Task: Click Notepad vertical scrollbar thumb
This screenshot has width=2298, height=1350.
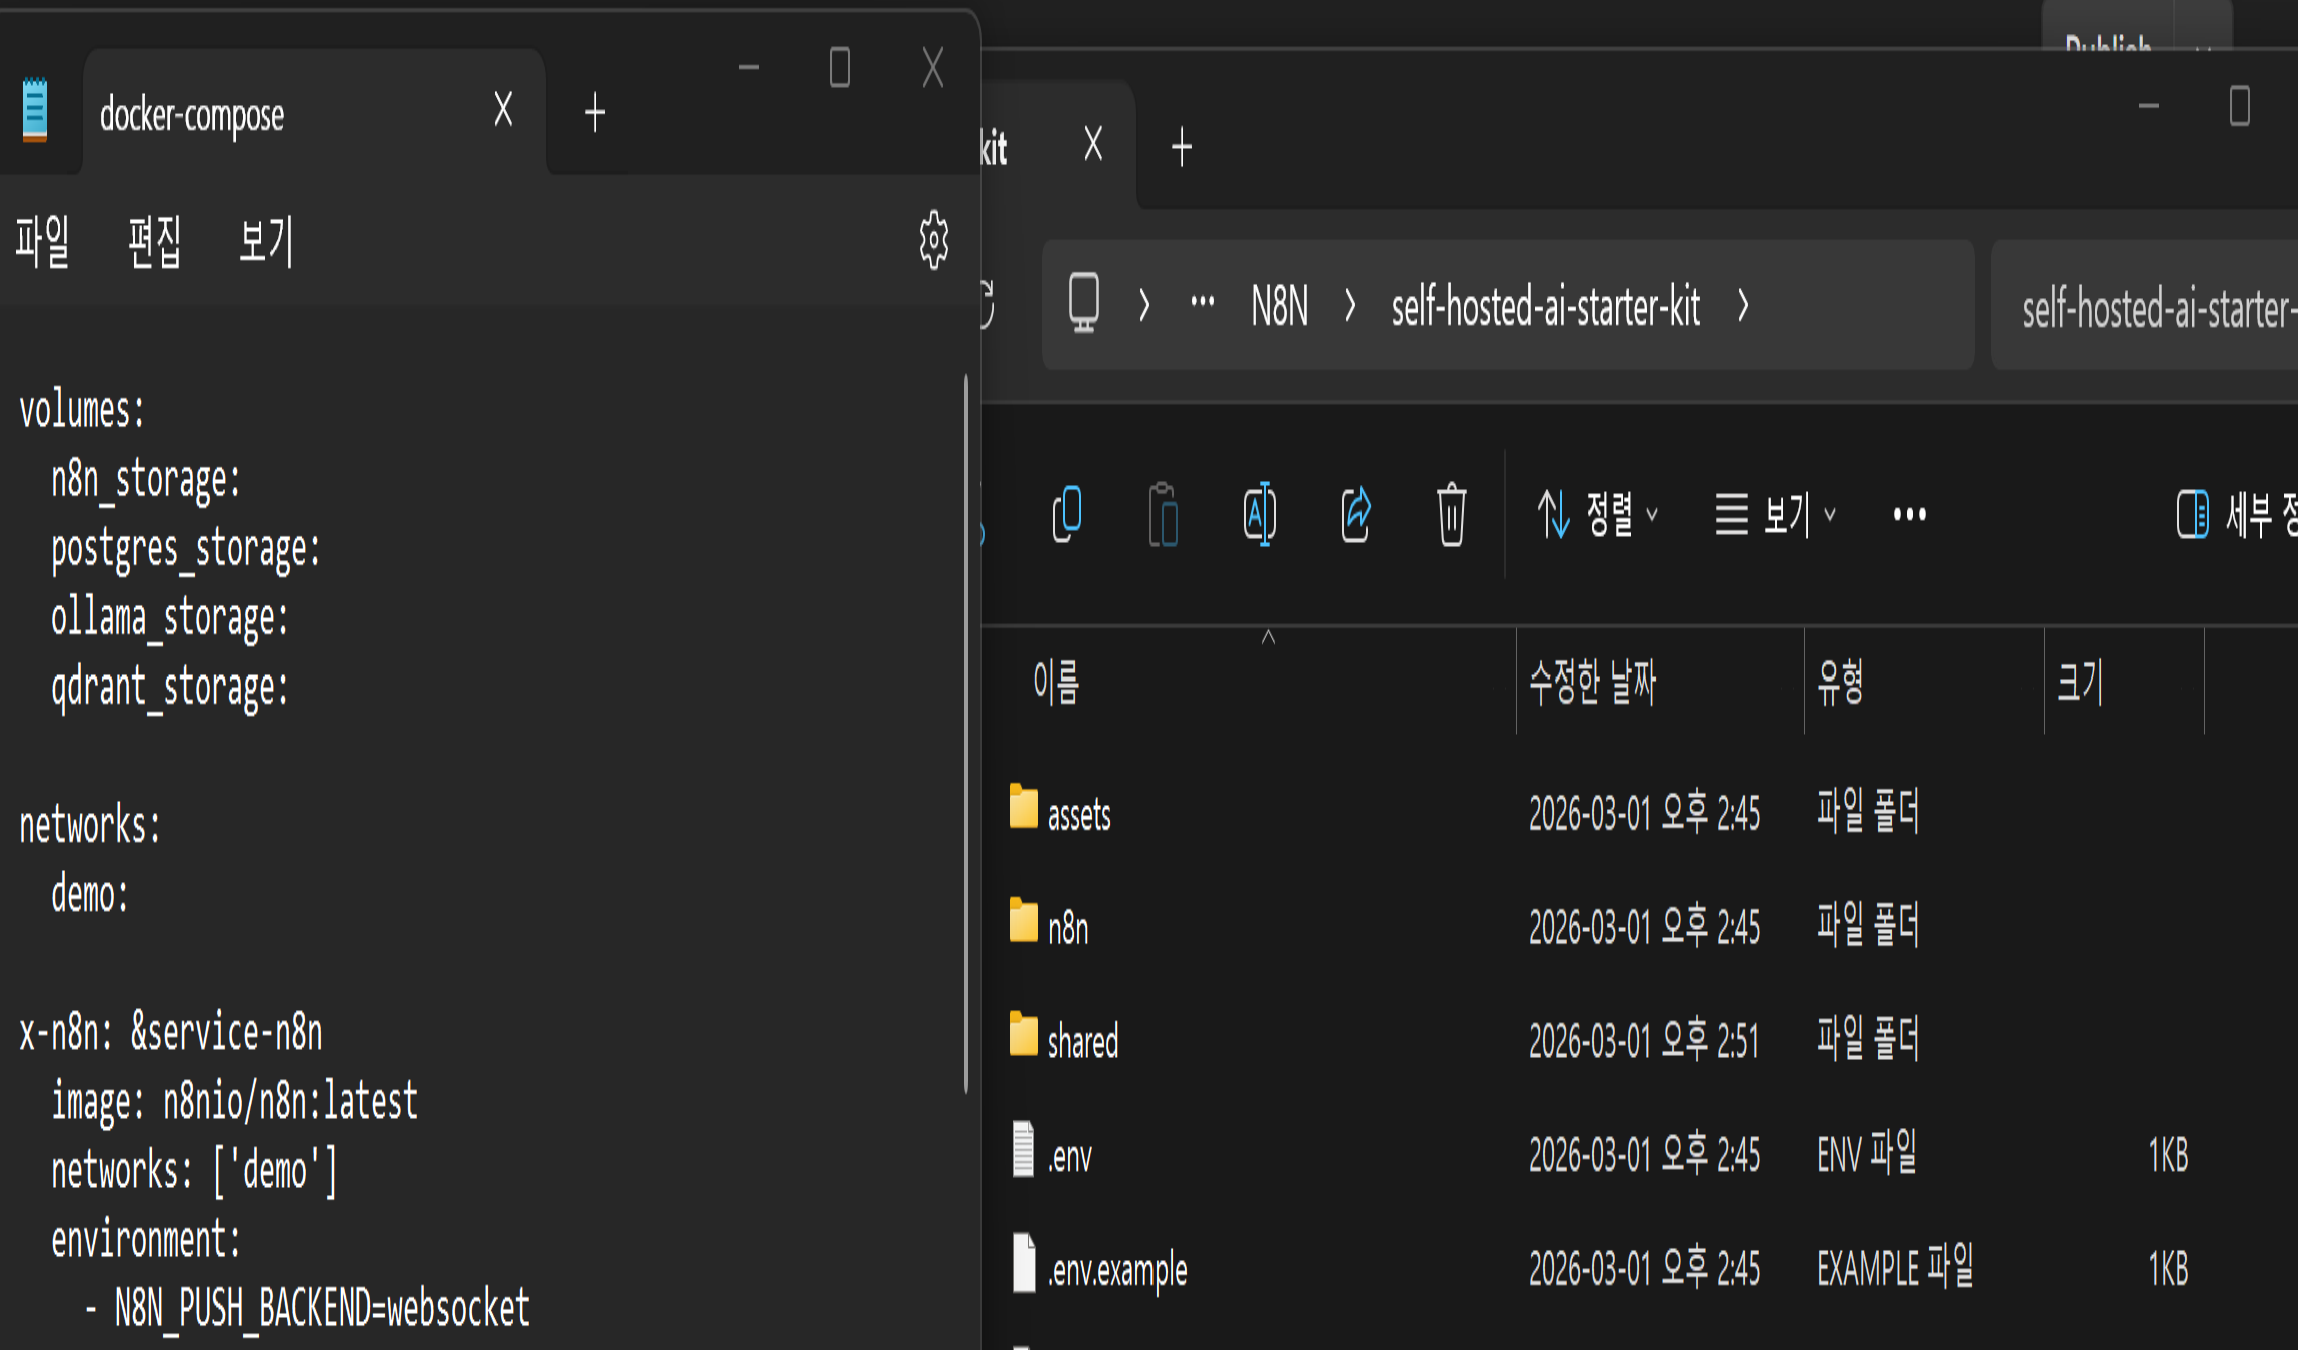Action: pyautogui.click(x=965, y=734)
